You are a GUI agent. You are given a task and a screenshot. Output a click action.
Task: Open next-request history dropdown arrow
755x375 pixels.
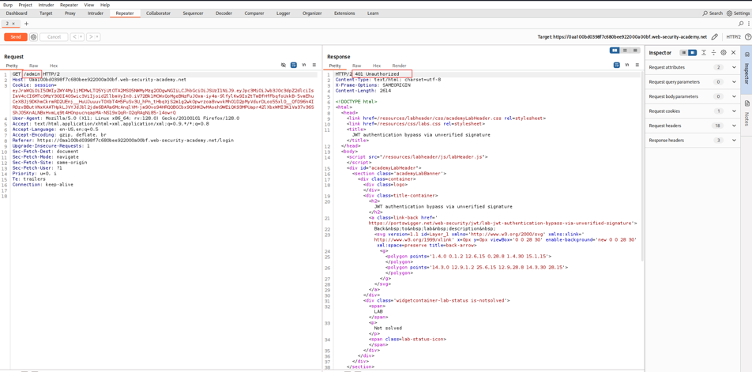coord(97,37)
